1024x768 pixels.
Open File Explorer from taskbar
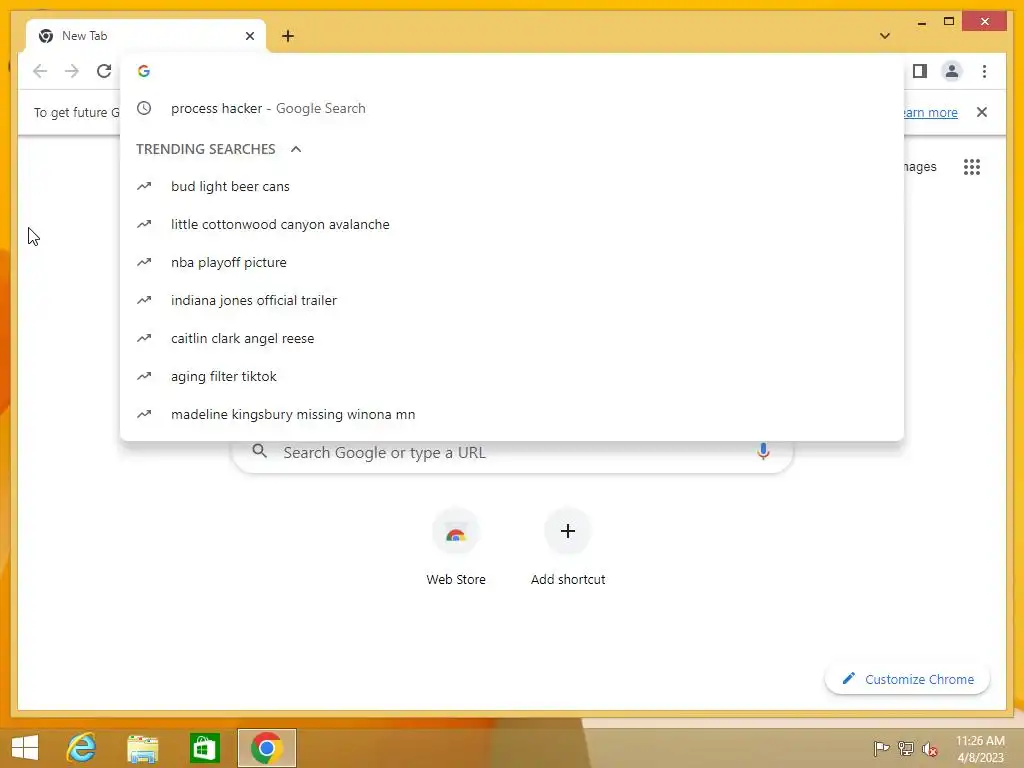coord(142,748)
